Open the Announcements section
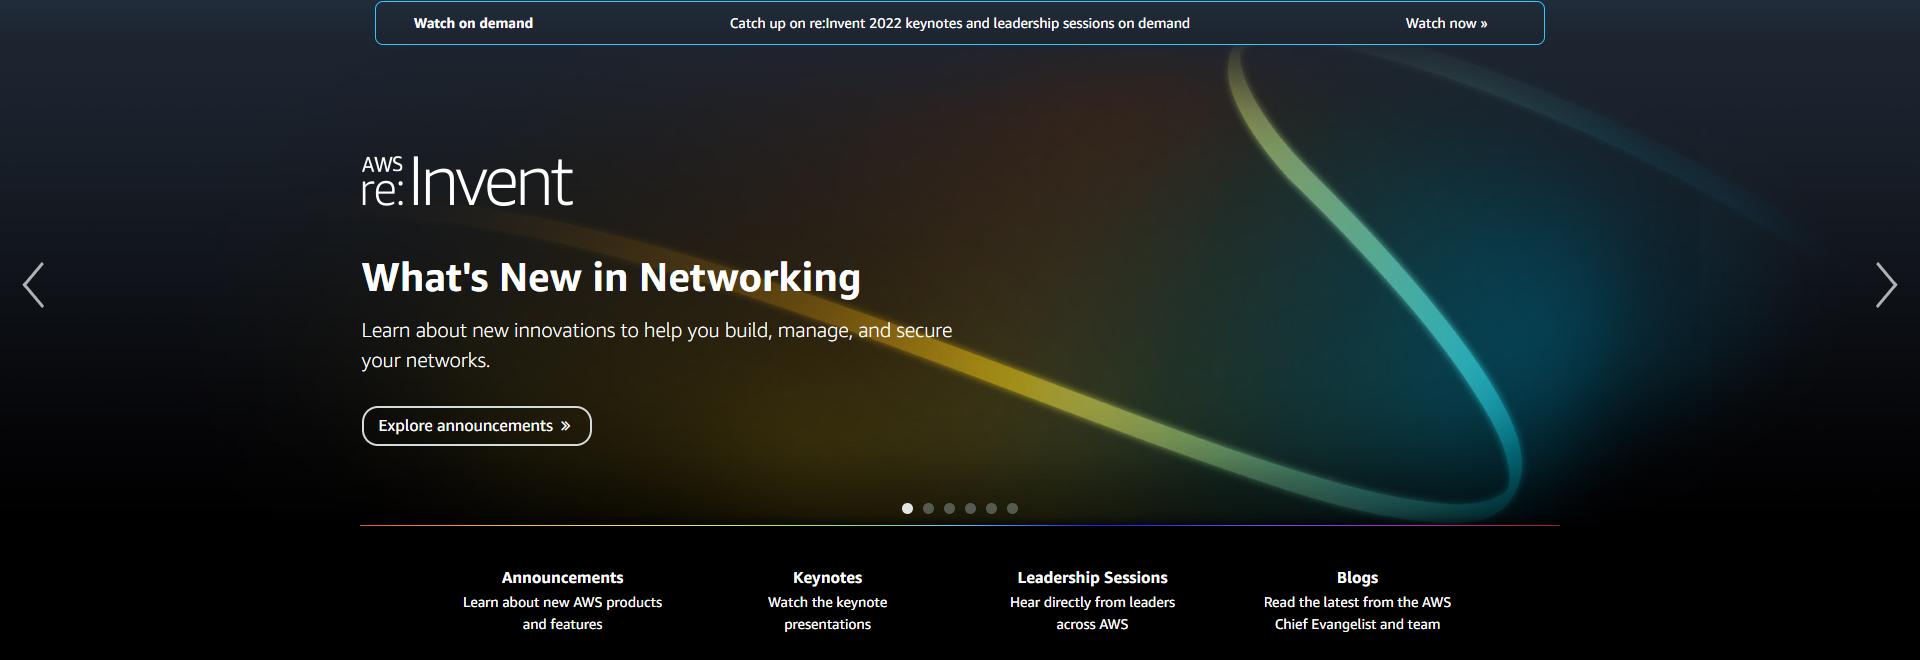The image size is (1920, 660). (x=562, y=577)
